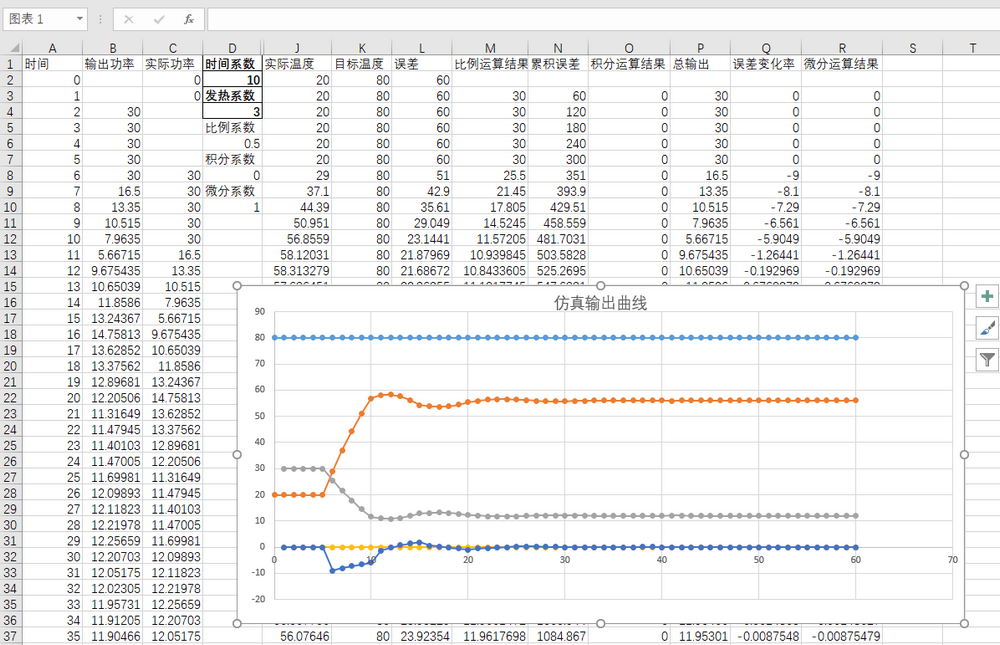Click the Name Box showing 图表 1
Viewport: 1000px width, 645px height.
(38, 19)
